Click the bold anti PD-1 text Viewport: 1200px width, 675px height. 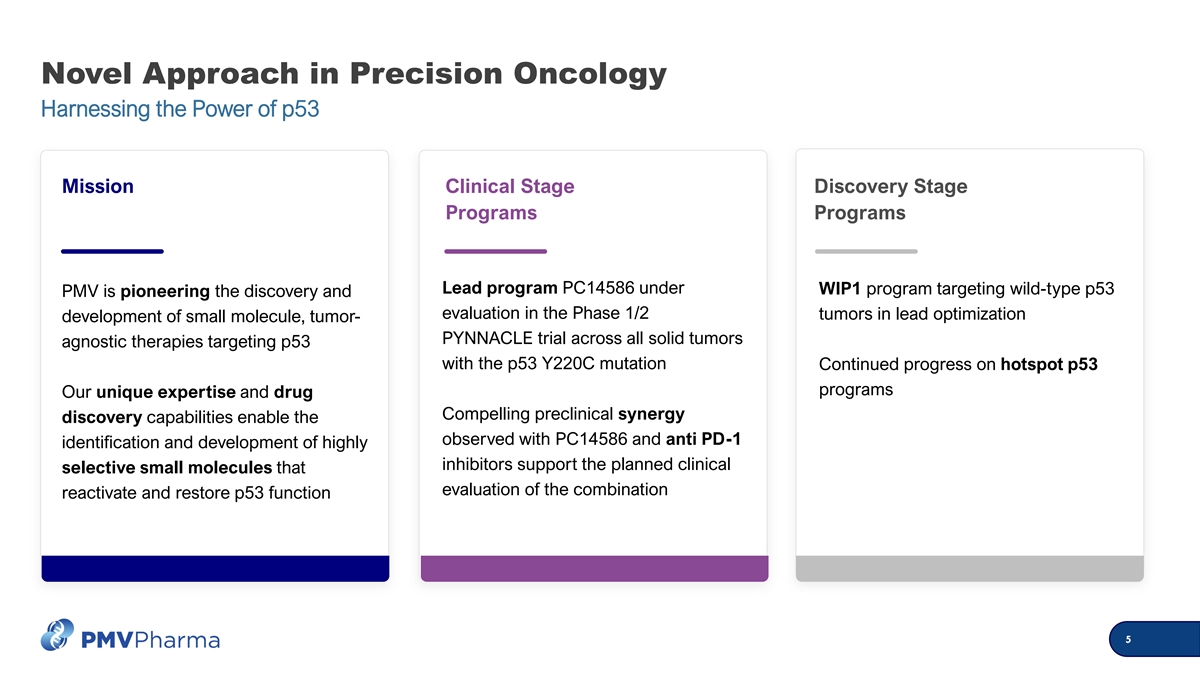click(703, 439)
